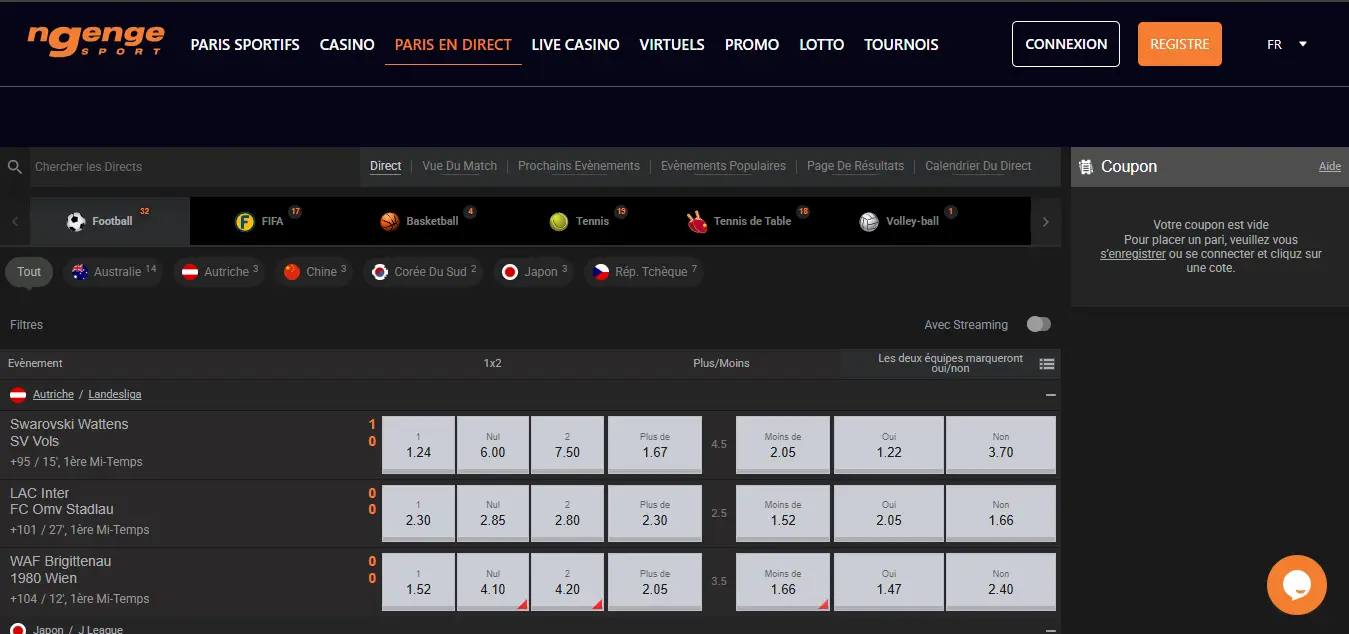Open the Tennis live matches icon

(558, 220)
